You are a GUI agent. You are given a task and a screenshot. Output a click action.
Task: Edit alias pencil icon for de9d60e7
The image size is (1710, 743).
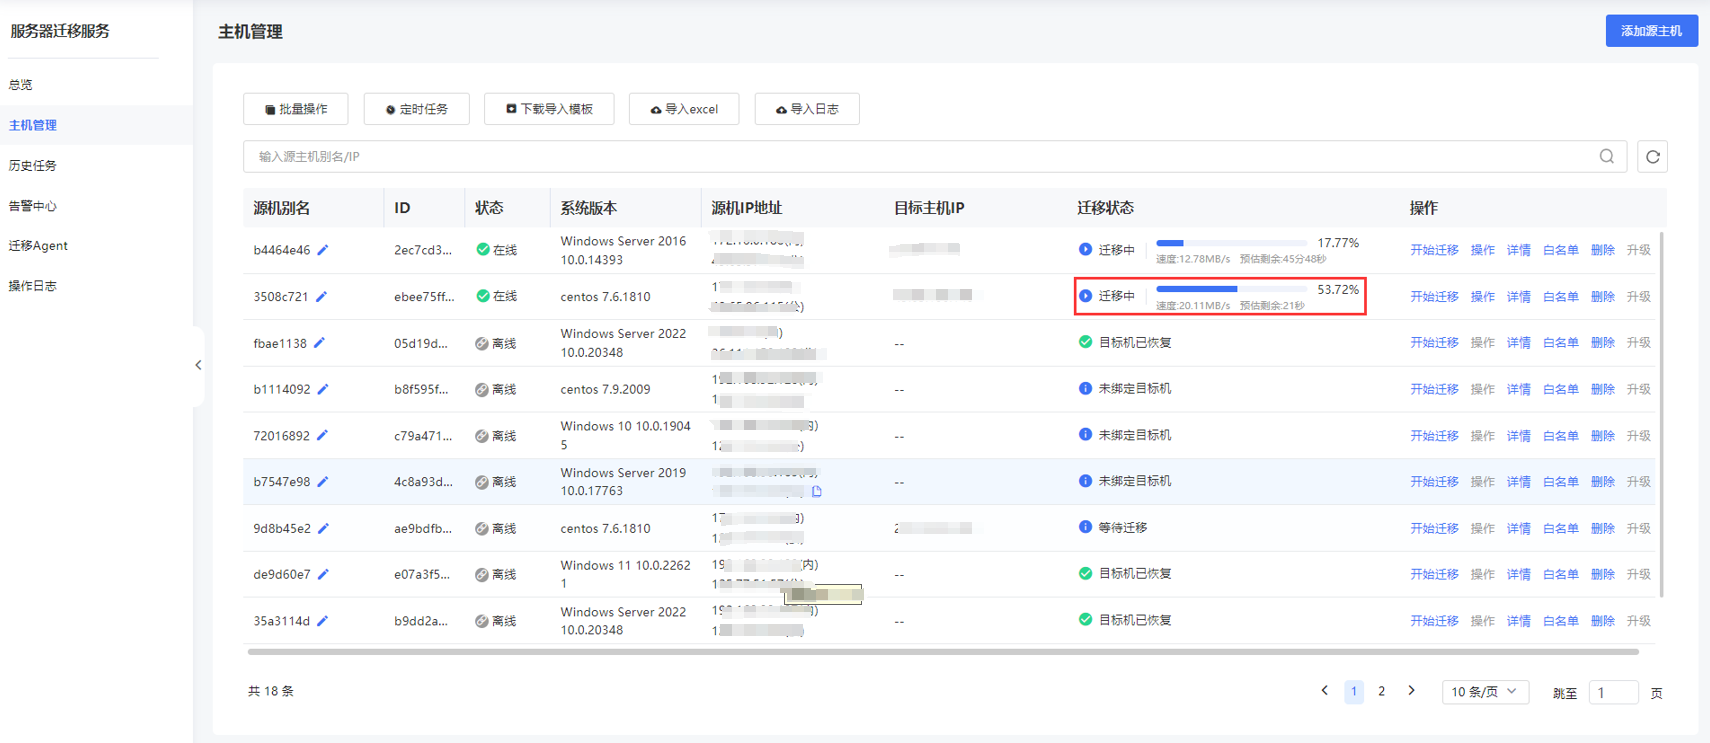click(323, 575)
